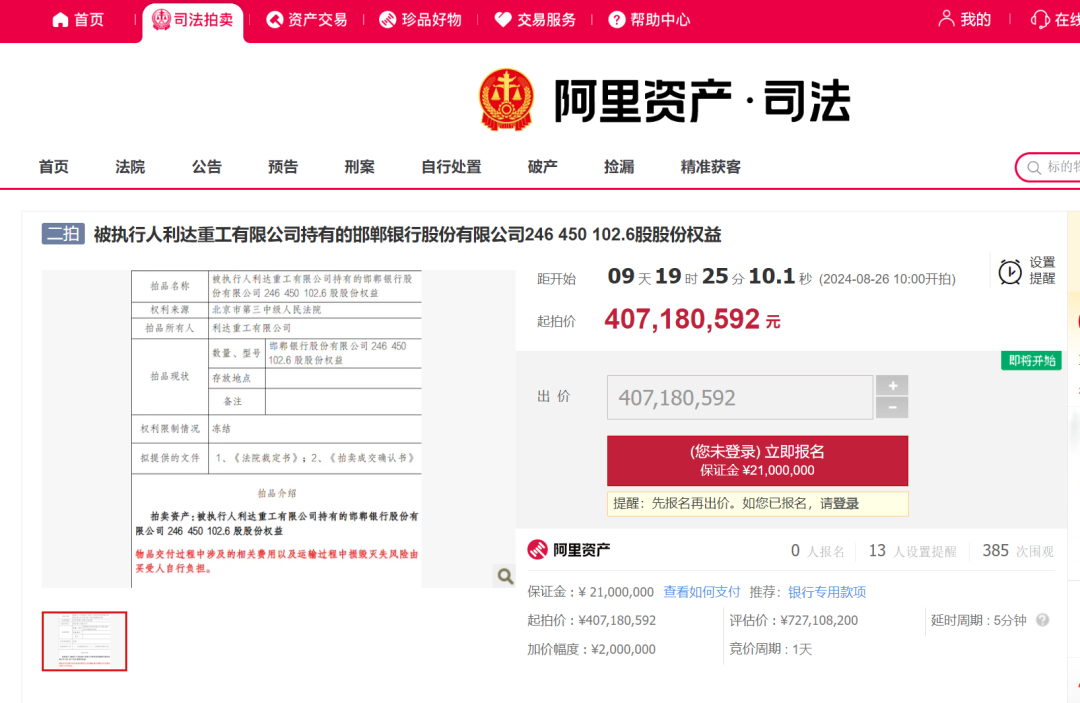This screenshot has height=703, width=1080.
Task: Click the 保证金 ¥21,000,000 detail line
Action: 590,591
